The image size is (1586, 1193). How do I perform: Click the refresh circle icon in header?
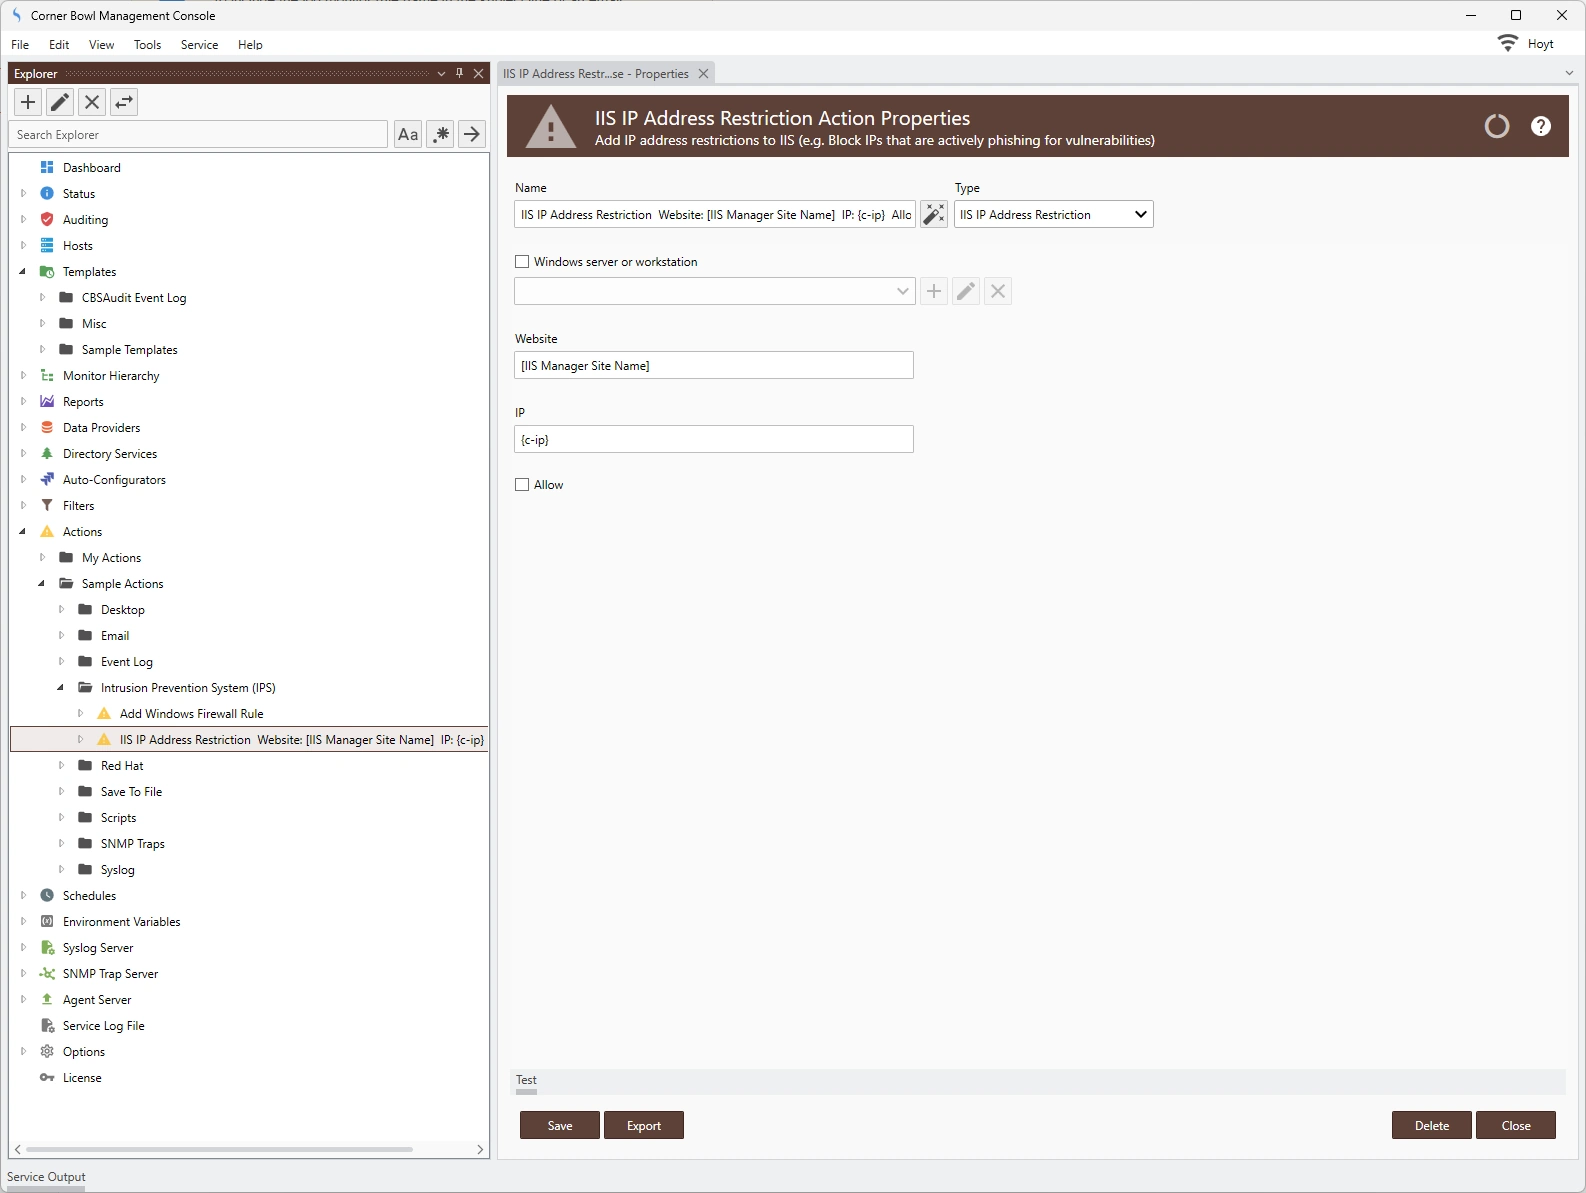(1497, 126)
